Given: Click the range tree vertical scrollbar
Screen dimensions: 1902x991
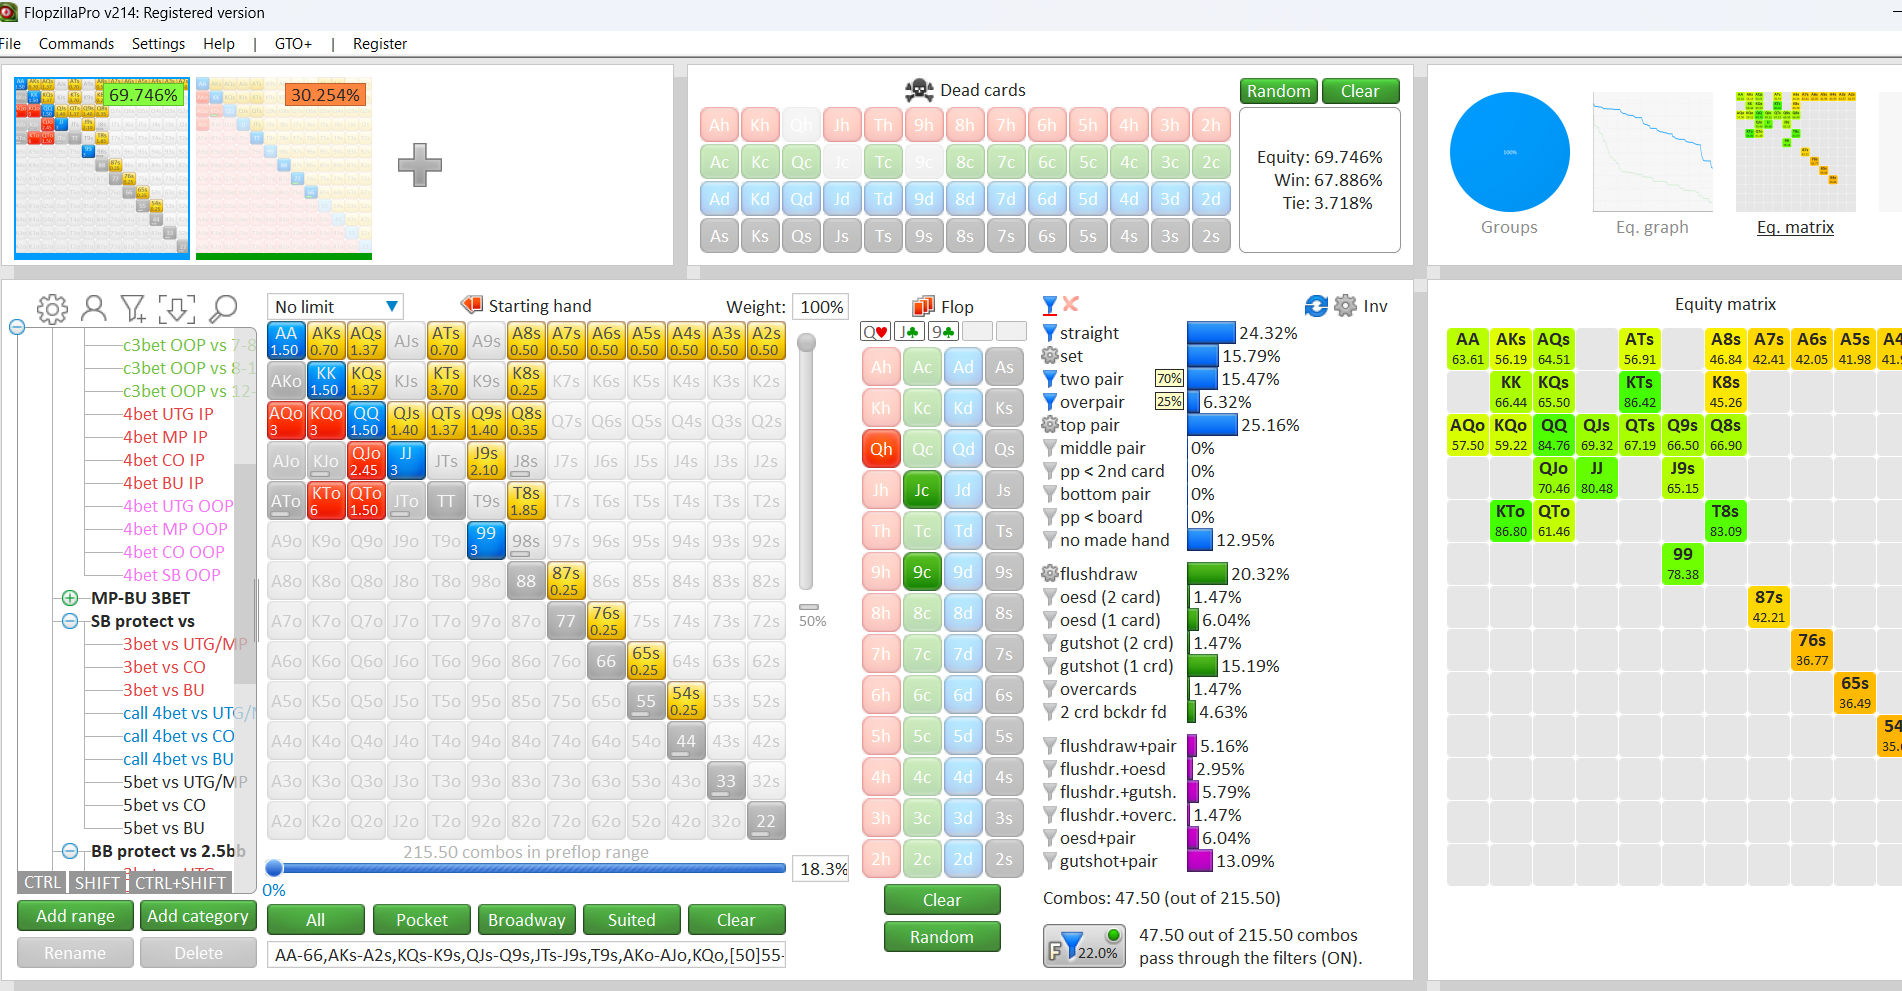Looking at the screenshot, I should click(245, 574).
